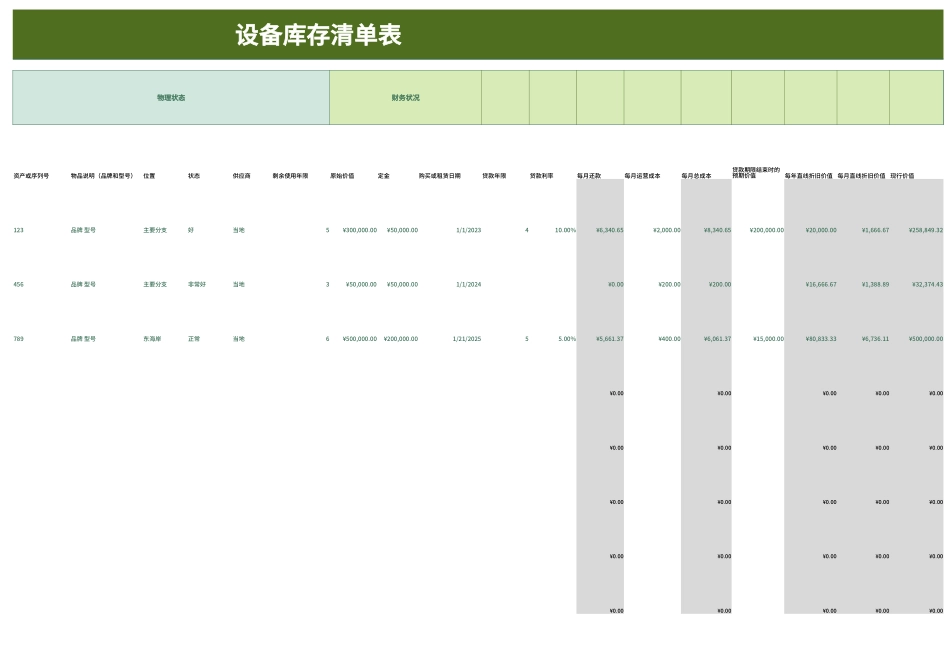Click the 贷款利率 column header

542,176
